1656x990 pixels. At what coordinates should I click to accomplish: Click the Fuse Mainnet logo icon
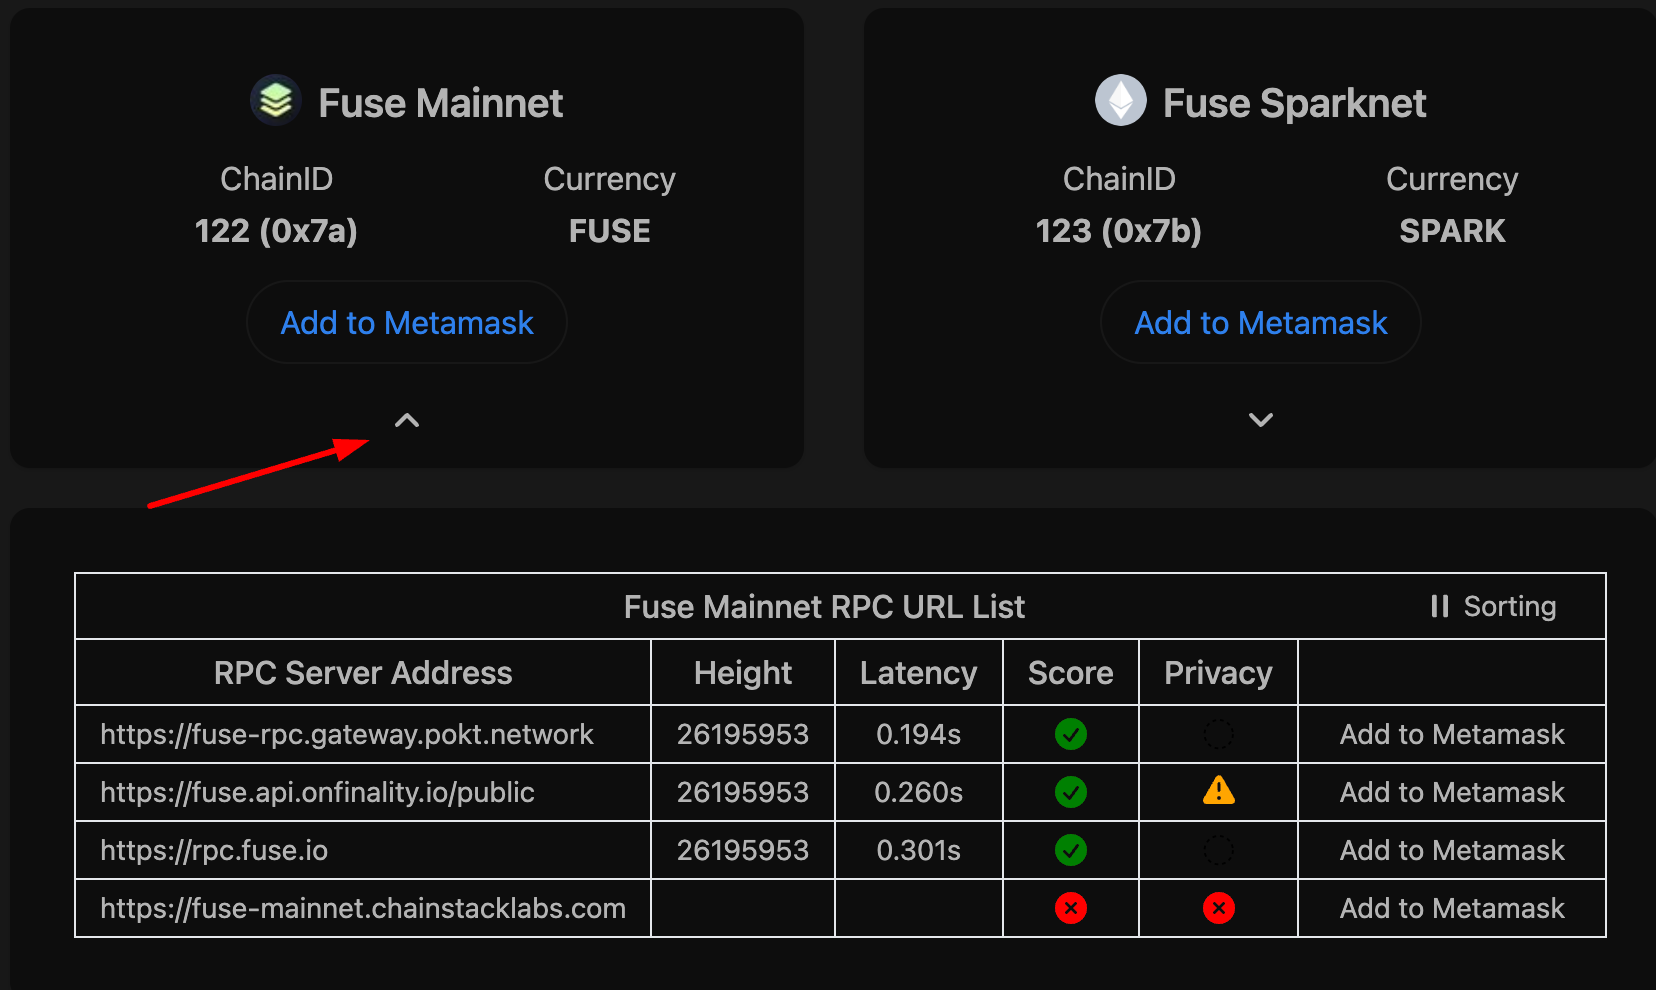(x=276, y=100)
